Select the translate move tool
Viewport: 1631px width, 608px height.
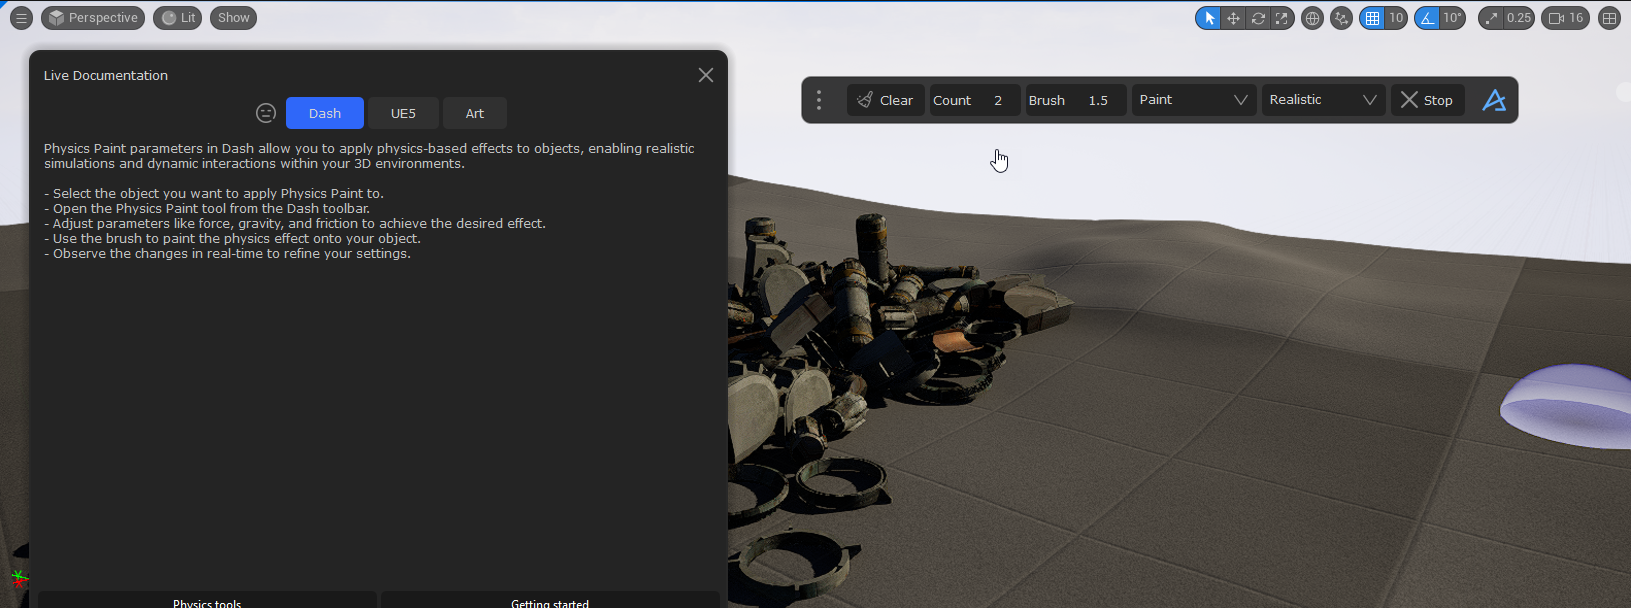(1233, 18)
